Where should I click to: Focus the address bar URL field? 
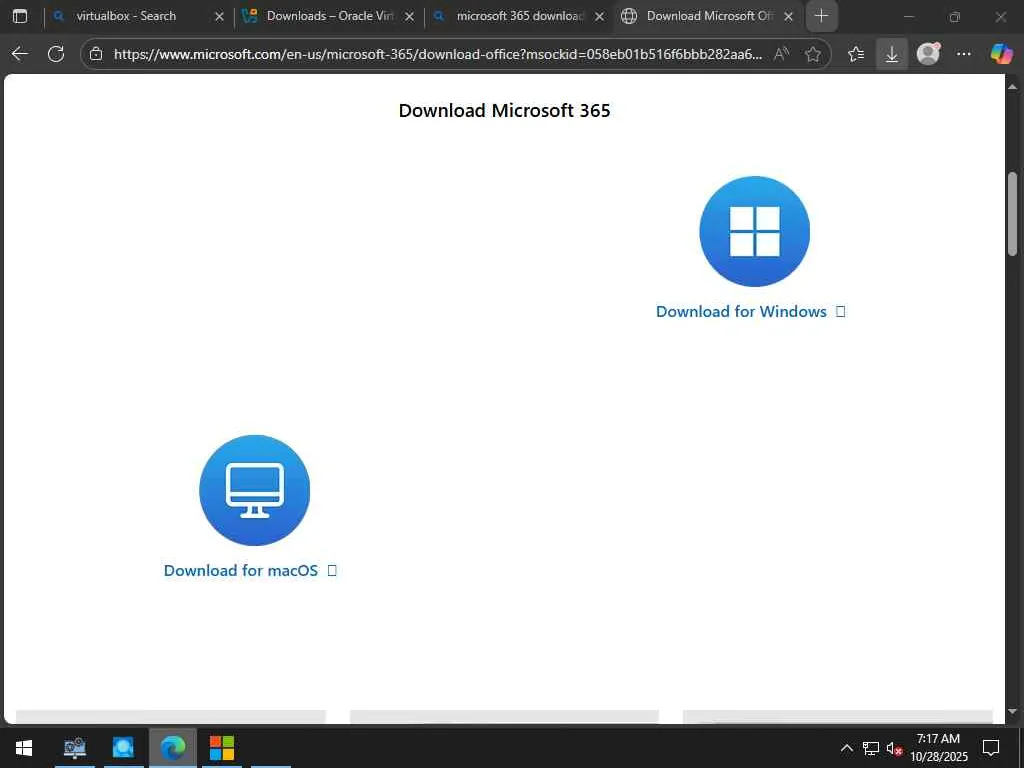[438, 54]
